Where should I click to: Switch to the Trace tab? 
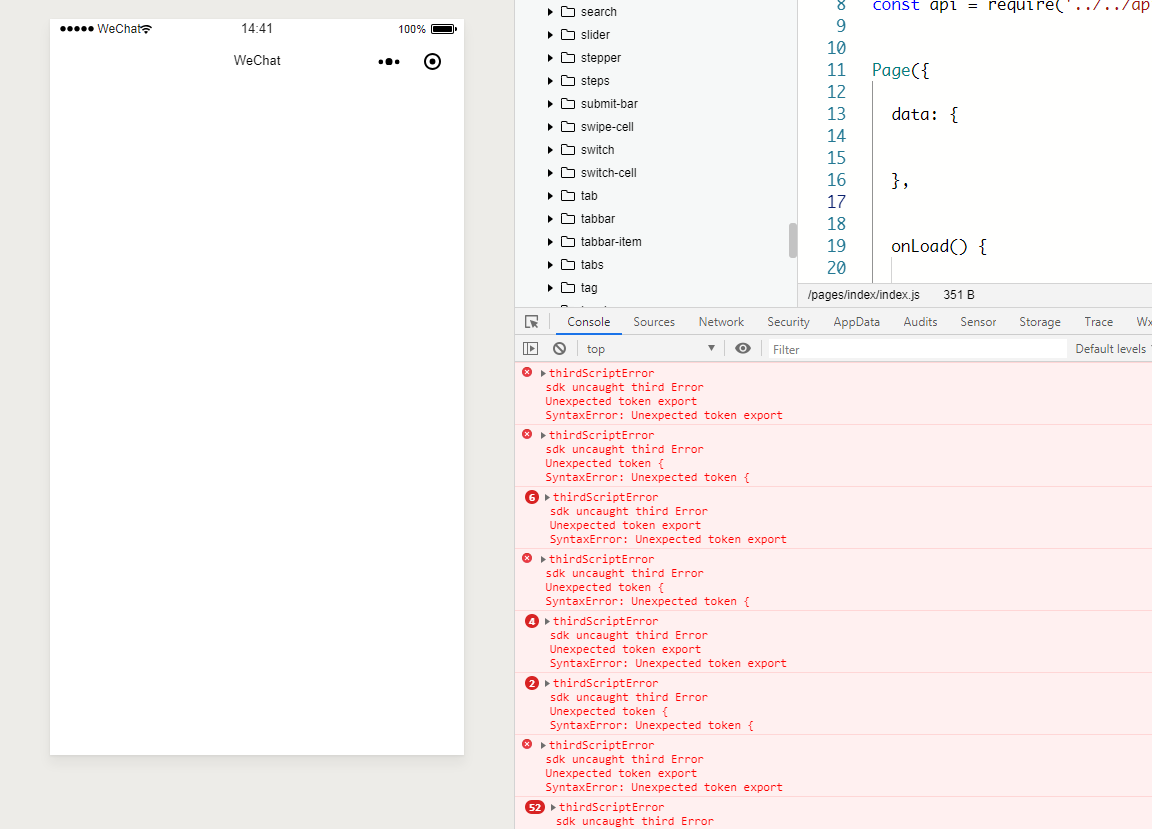(1098, 322)
